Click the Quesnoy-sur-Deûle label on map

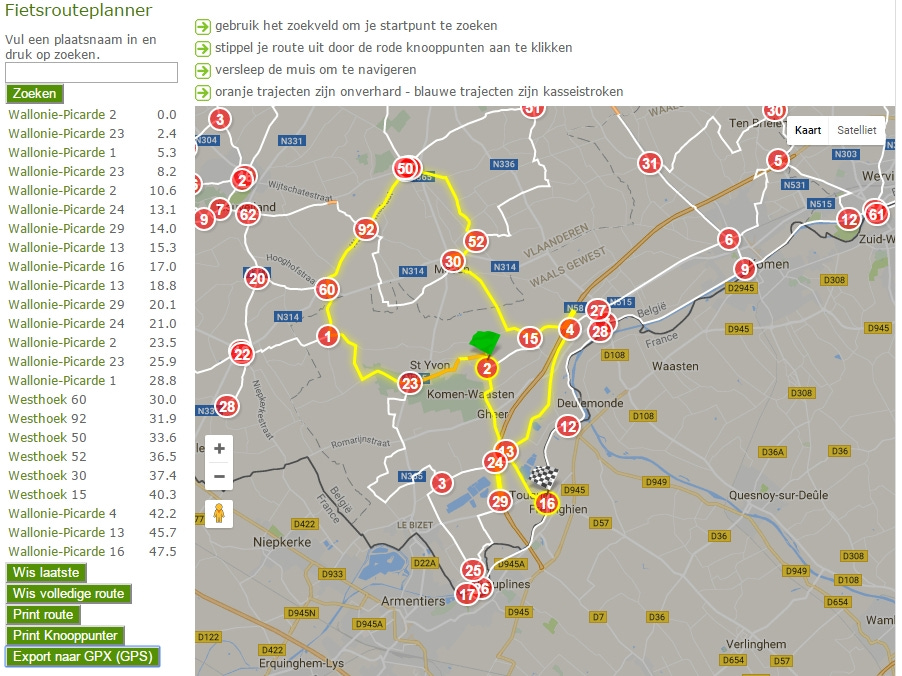(778, 495)
